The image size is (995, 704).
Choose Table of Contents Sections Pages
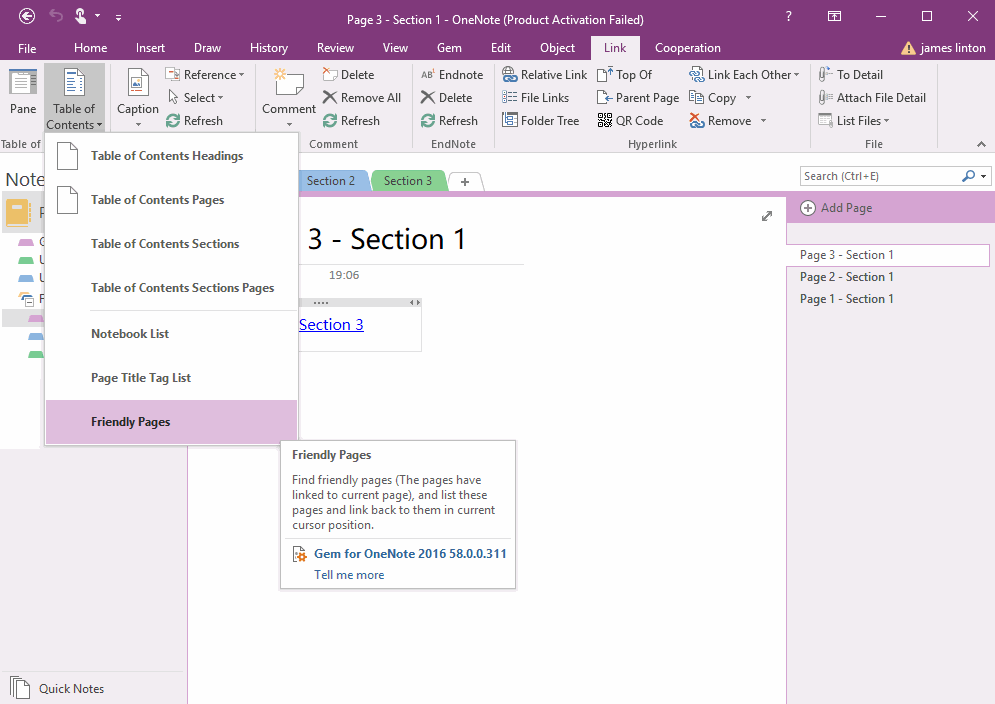coord(171,288)
